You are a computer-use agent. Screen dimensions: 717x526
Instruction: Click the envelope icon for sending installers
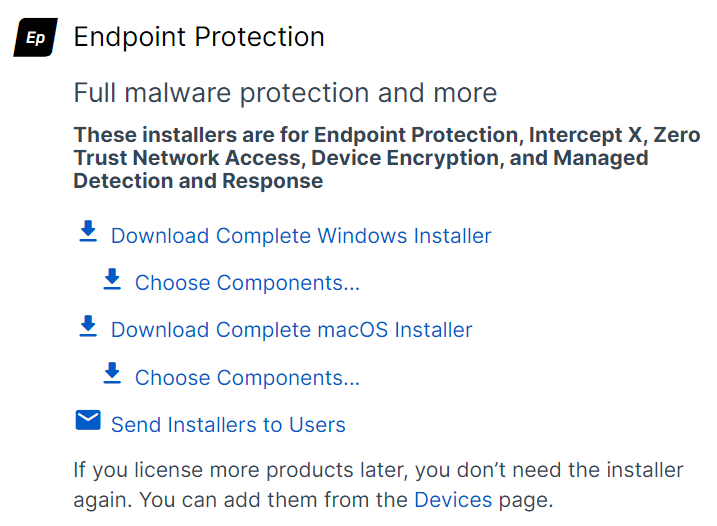coord(88,421)
